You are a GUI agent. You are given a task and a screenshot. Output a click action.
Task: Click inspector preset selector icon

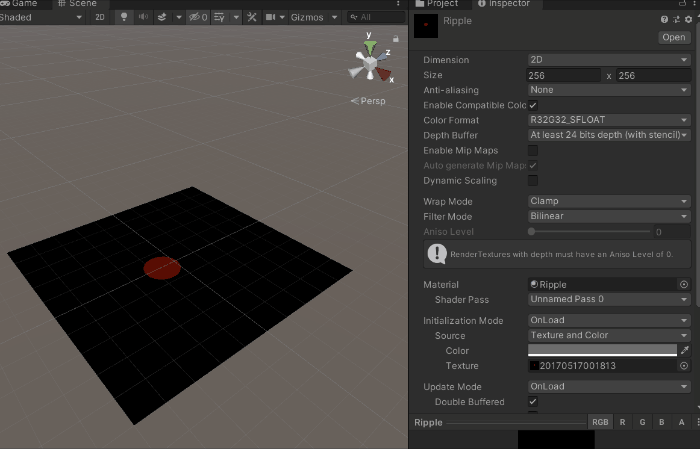pos(676,19)
